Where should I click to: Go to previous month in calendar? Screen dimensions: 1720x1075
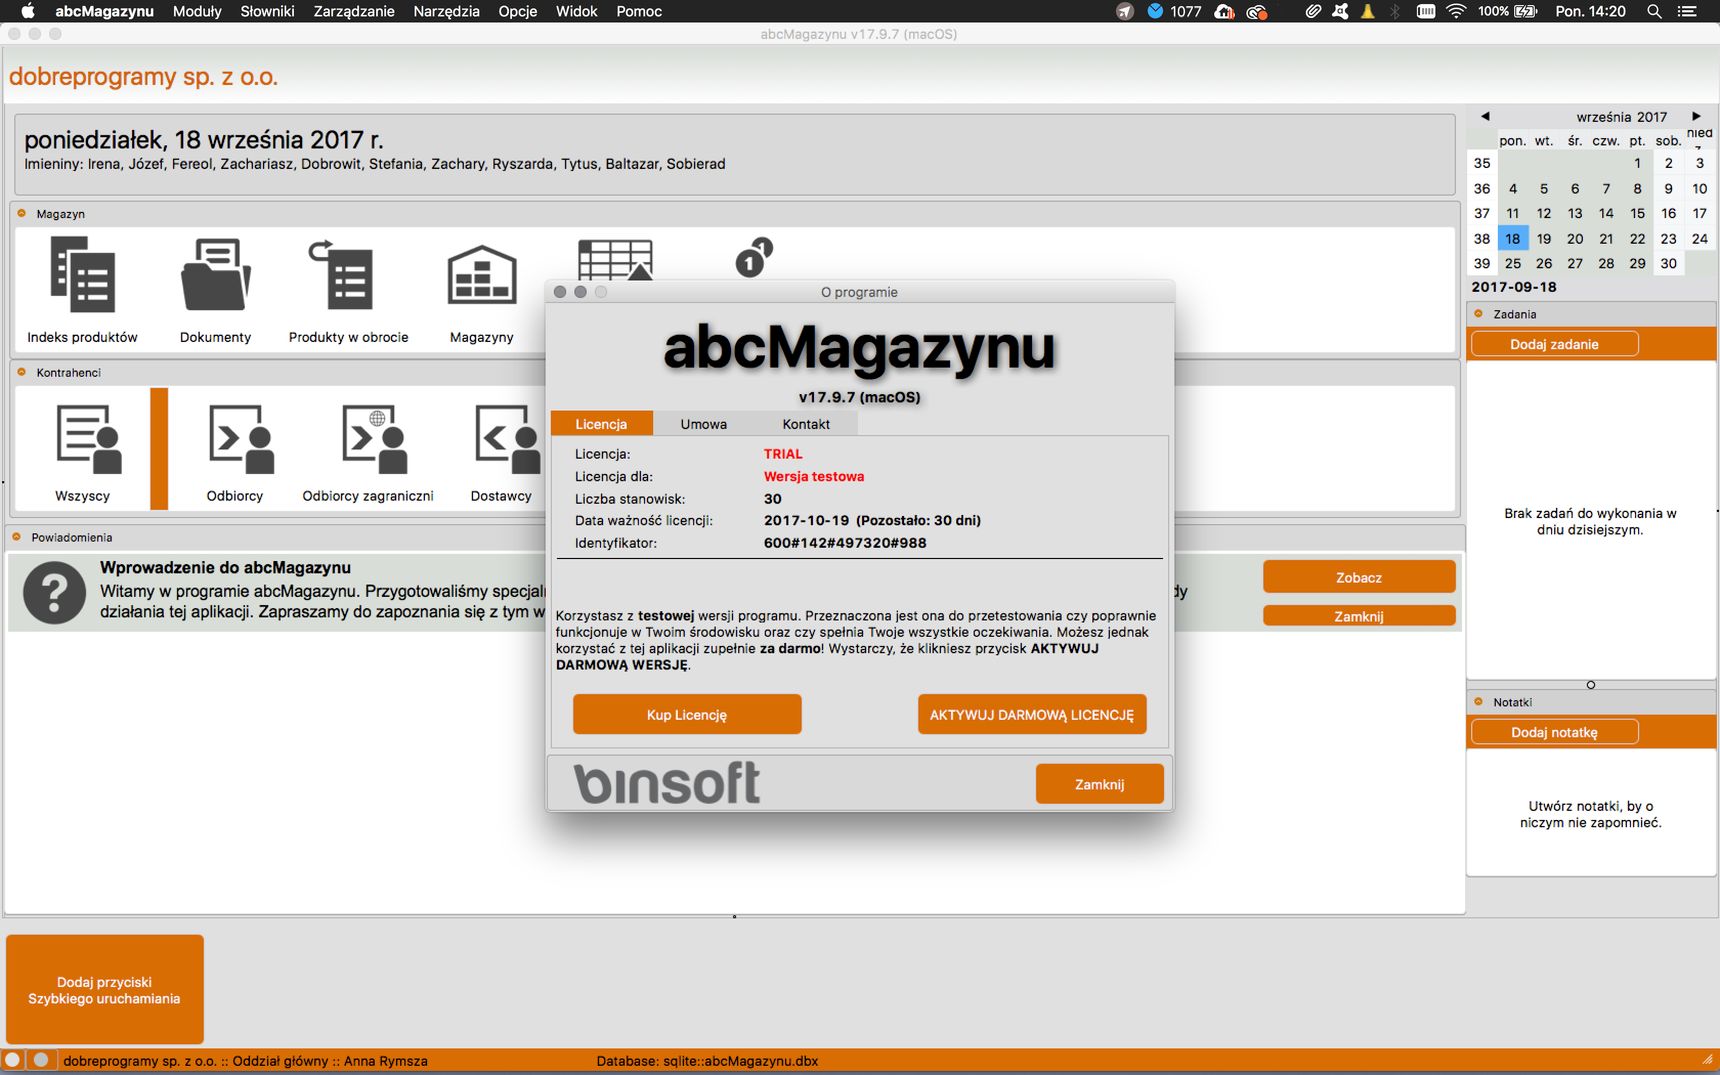[x=1485, y=116]
